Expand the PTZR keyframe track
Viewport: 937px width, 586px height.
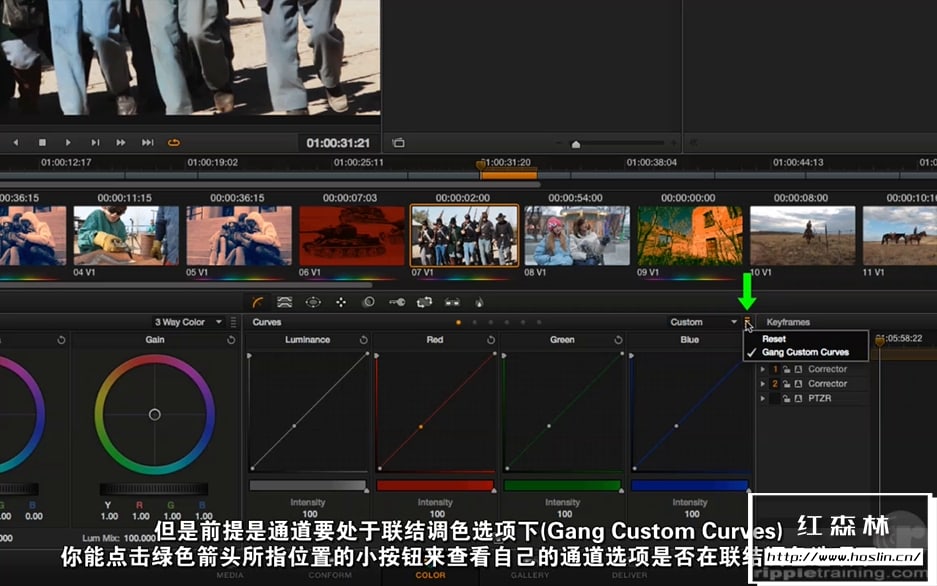pyautogui.click(x=763, y=398)
